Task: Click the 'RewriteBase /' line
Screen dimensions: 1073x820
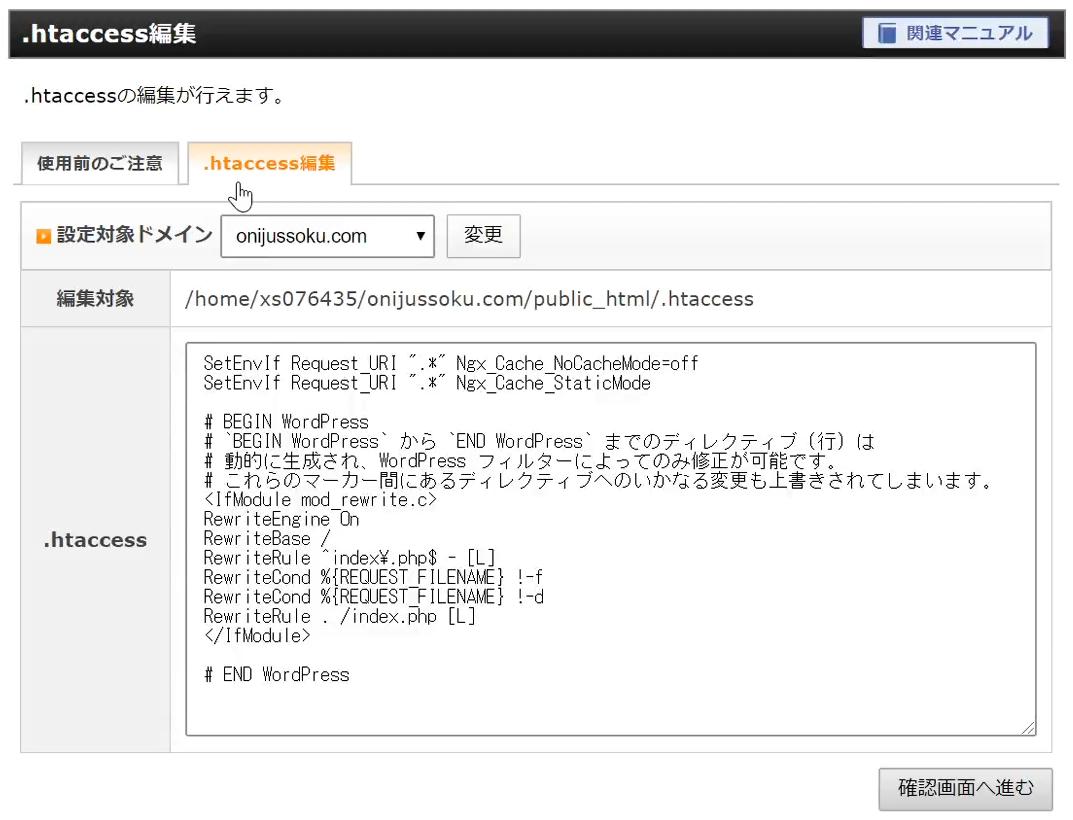Action: coord(267,539)
